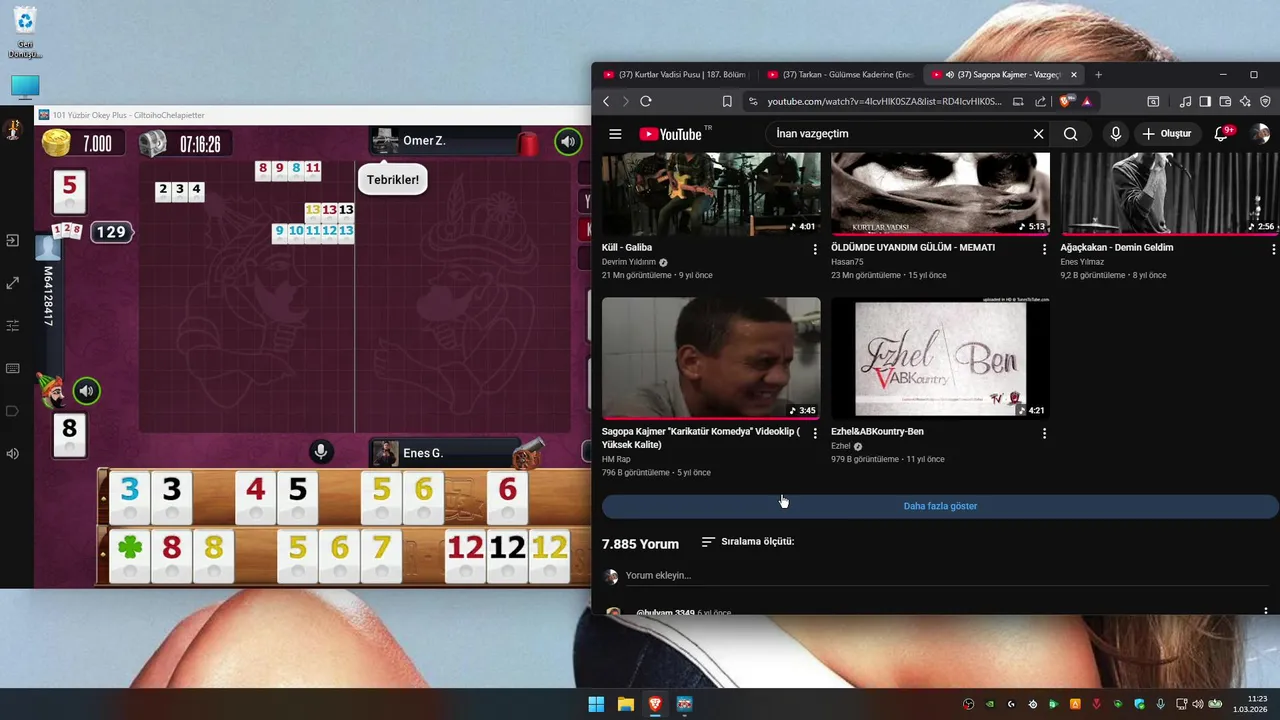Reload the YouTube page

click(646, 101)
